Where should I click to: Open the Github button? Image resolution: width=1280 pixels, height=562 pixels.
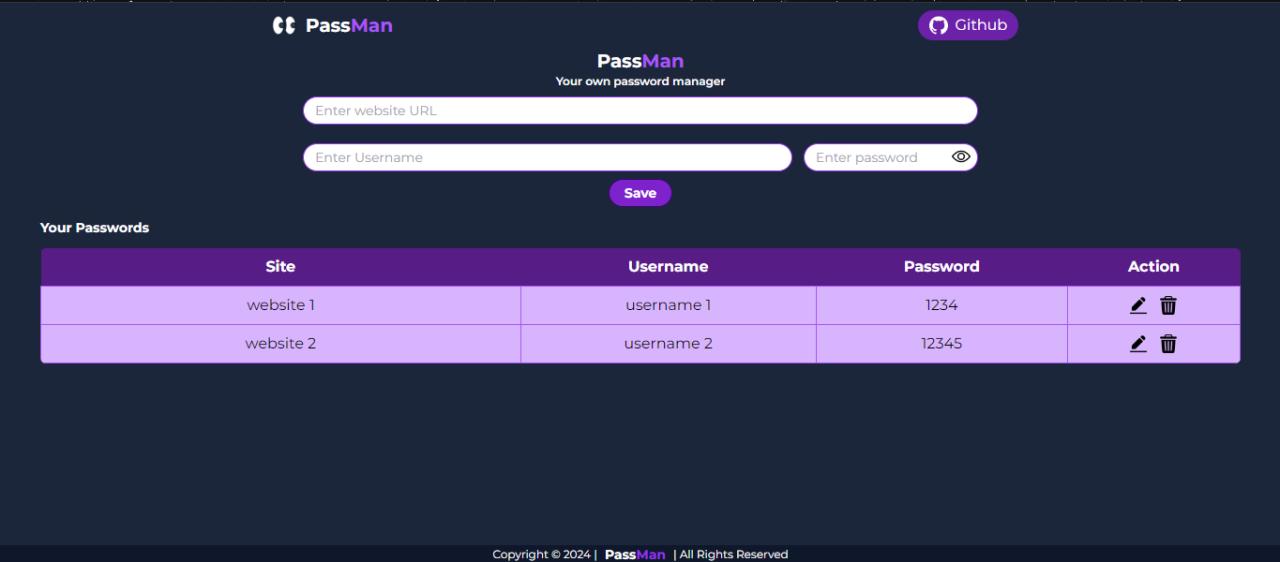click(x=968, y=25)
